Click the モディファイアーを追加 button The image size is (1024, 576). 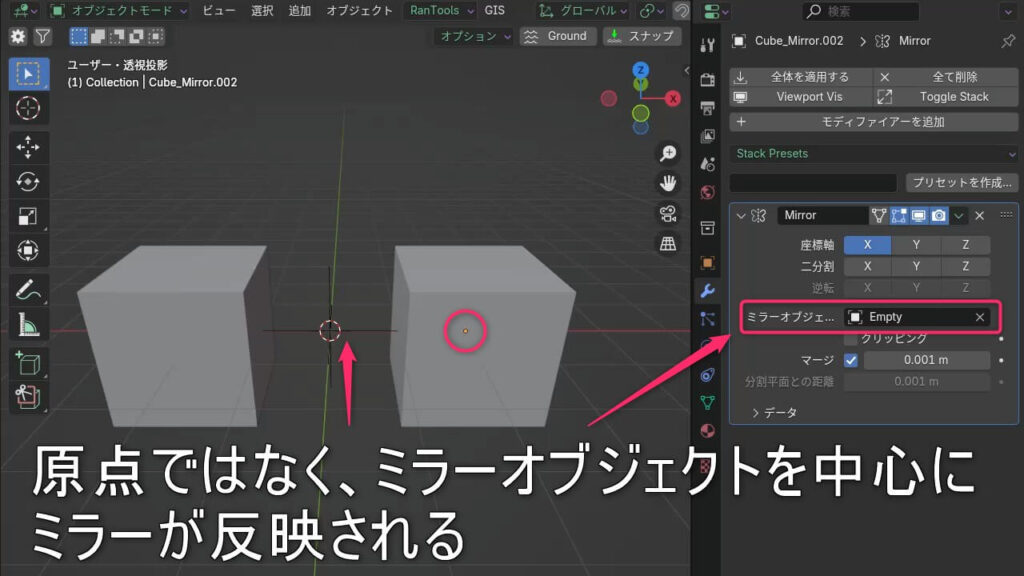click(874, 122)
